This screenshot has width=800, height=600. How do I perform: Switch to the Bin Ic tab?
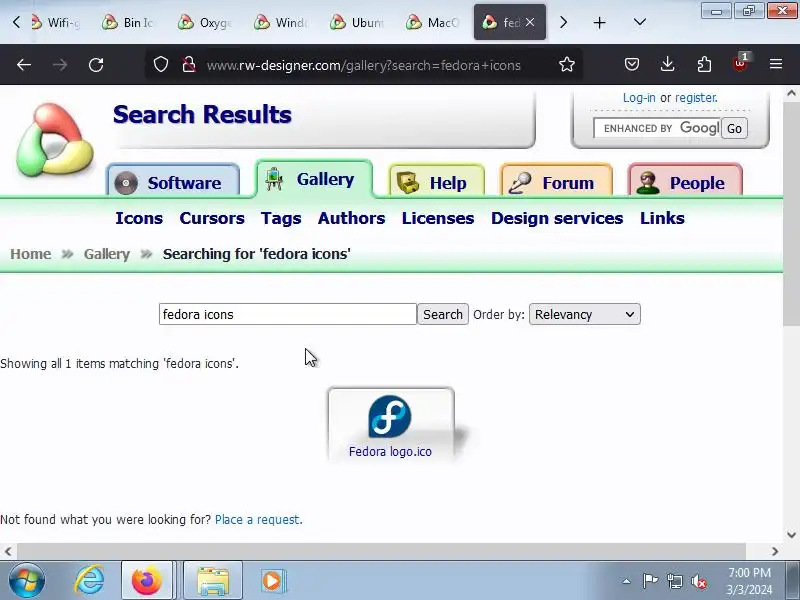pyautogui.click(x=128, y=22)
